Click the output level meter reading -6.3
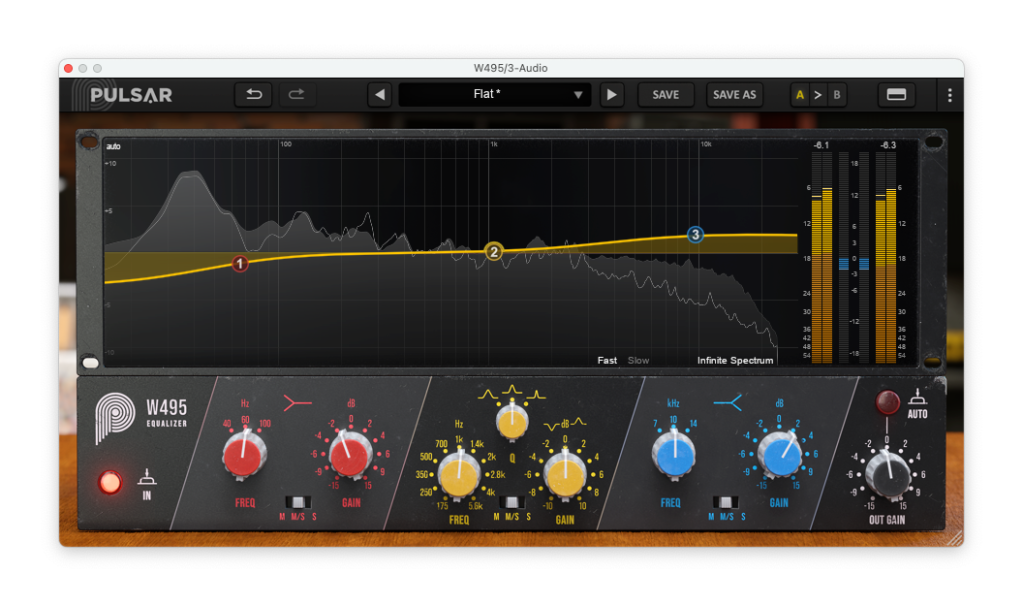1023x606 pixels. tap(886, 258)
